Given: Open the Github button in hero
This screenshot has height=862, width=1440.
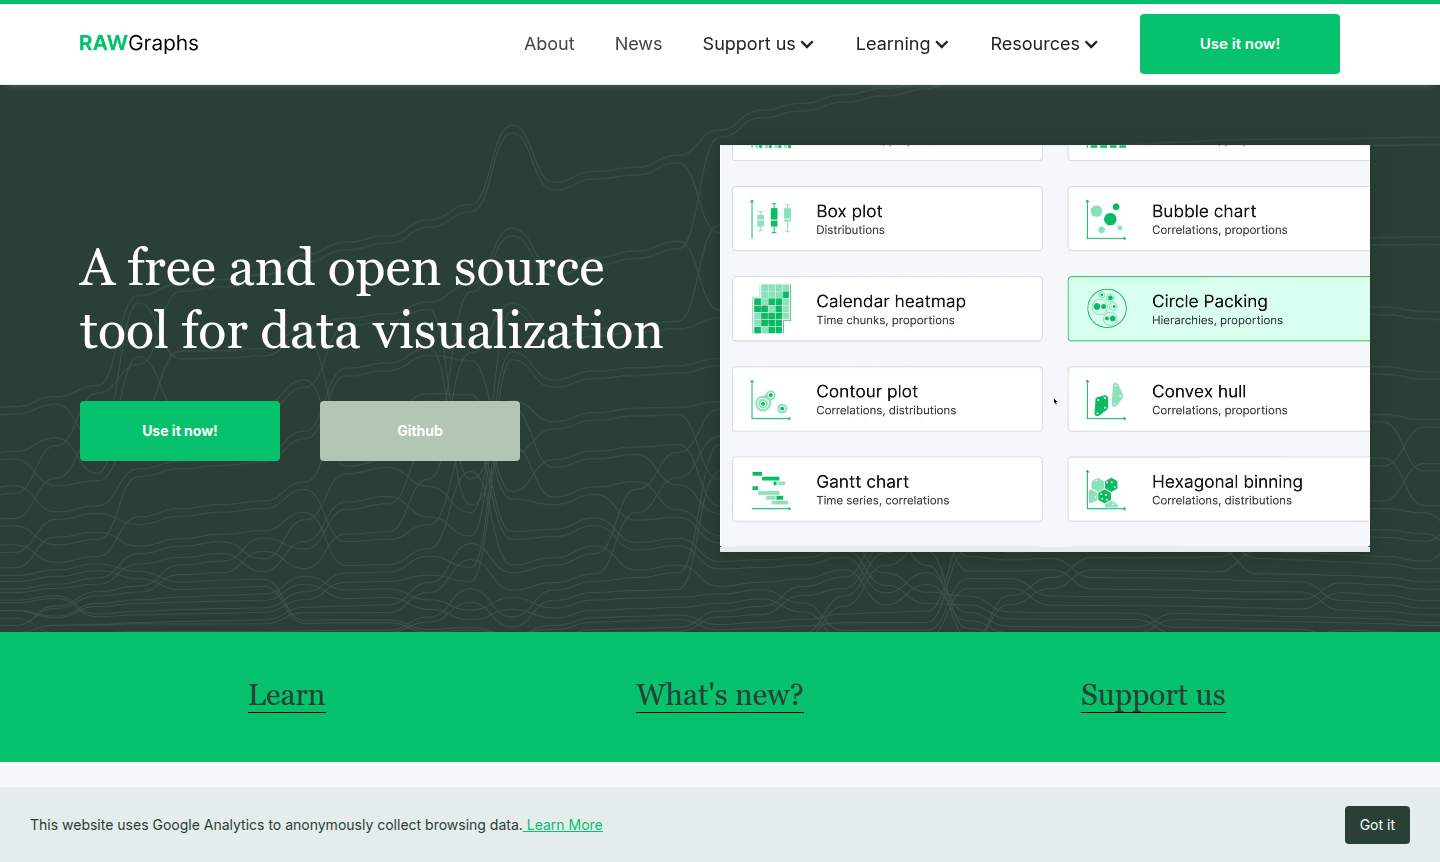Looking at the screenshot, I should [420, 431].
